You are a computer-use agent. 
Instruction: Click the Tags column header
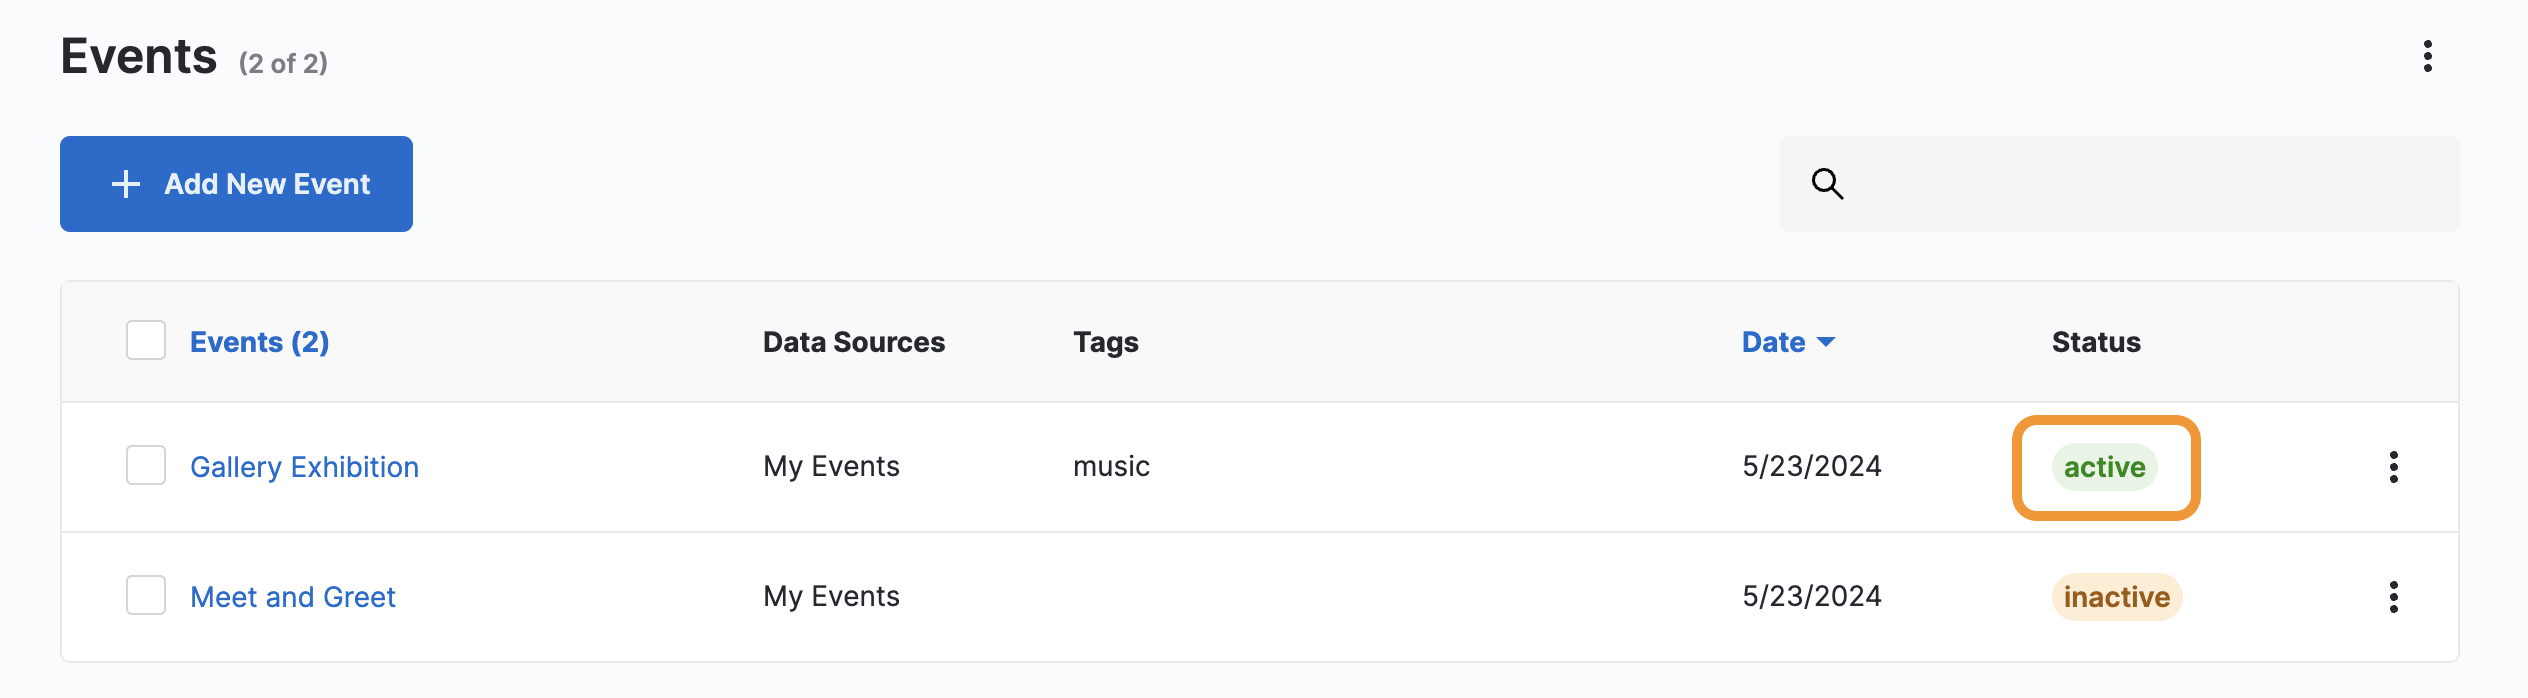click(1105, 342)
